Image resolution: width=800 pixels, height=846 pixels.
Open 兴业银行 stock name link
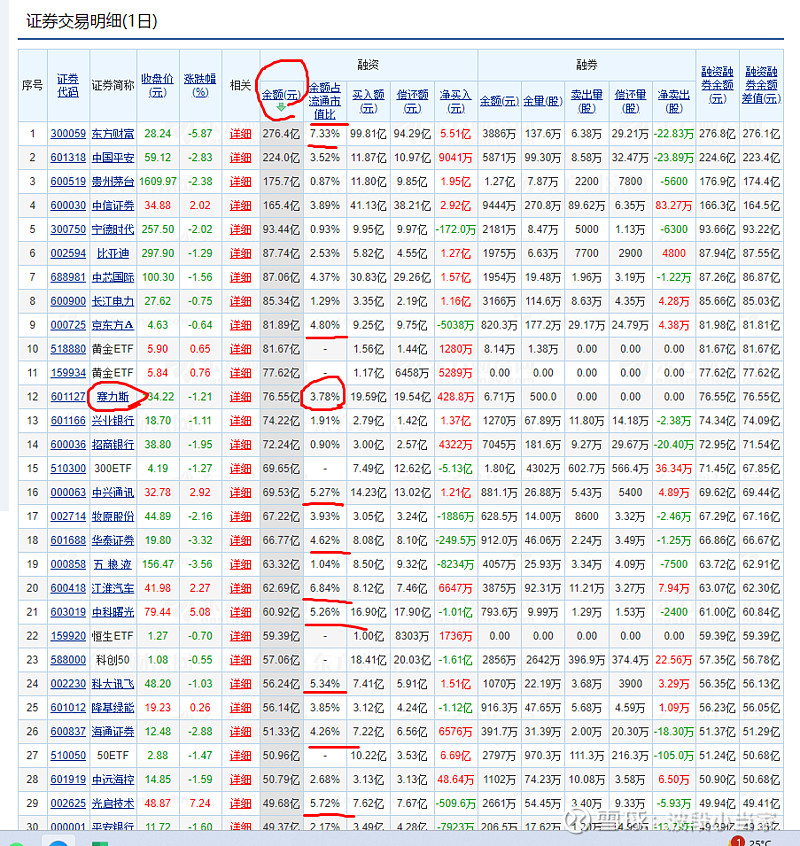click(113, 420)
